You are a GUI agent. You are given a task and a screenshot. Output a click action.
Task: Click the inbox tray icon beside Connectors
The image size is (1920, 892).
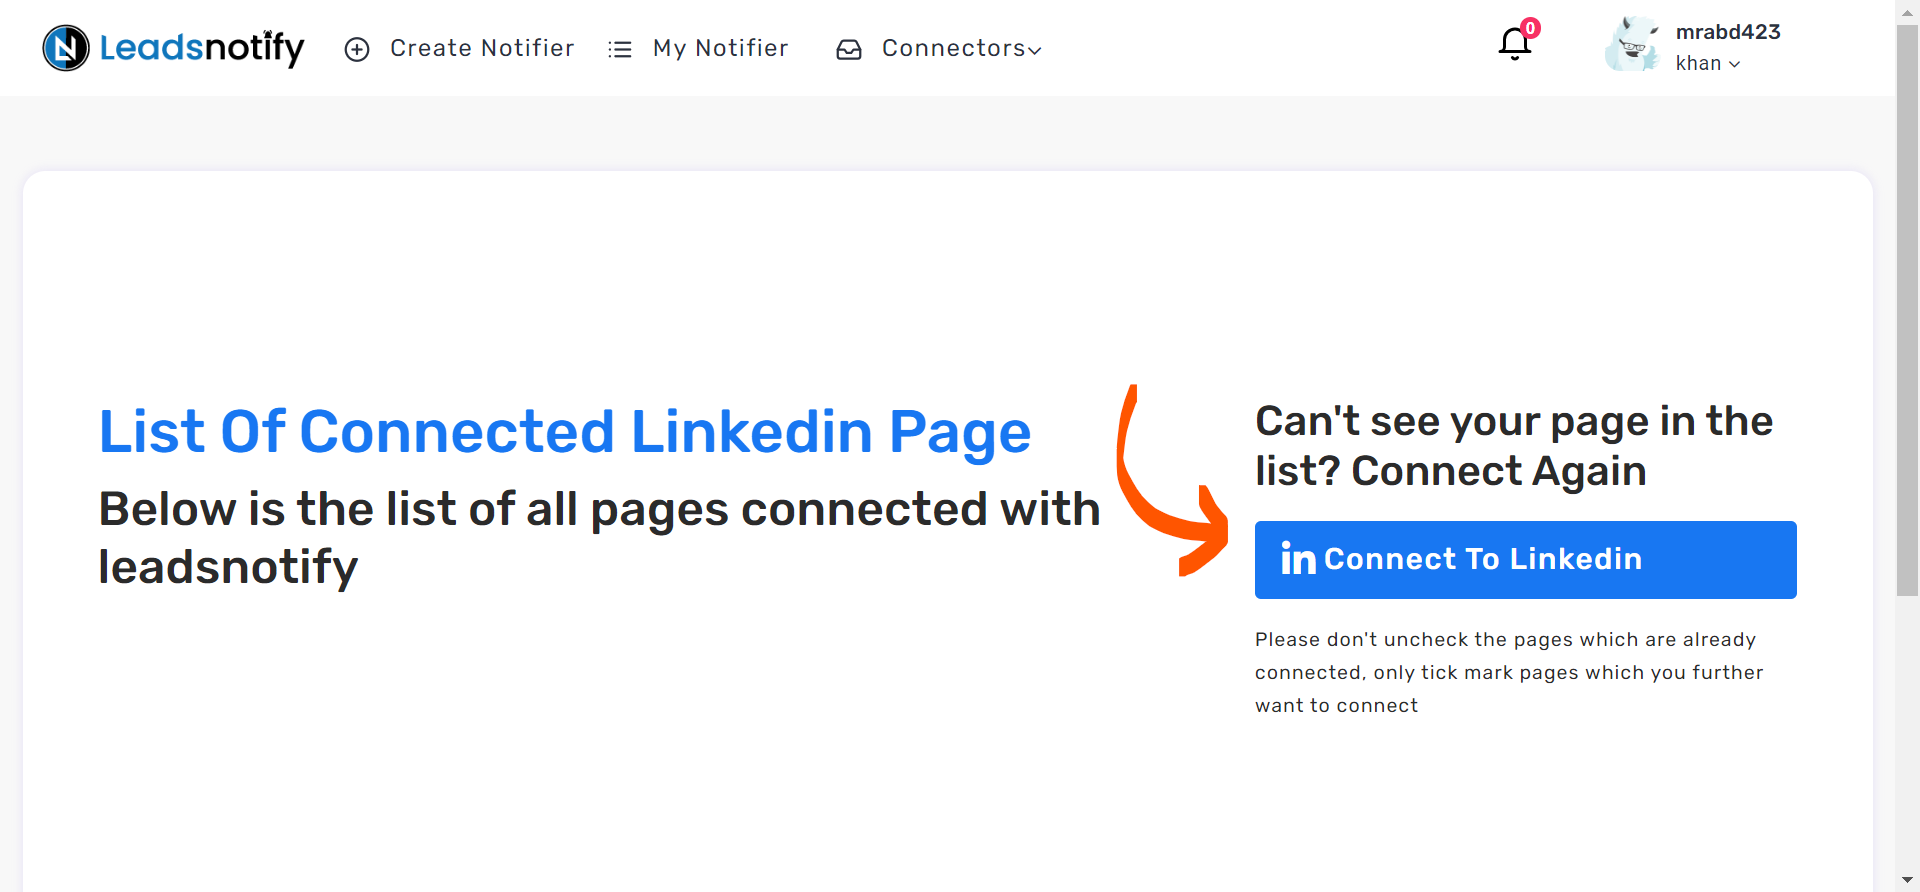click(x=849, y=49)
